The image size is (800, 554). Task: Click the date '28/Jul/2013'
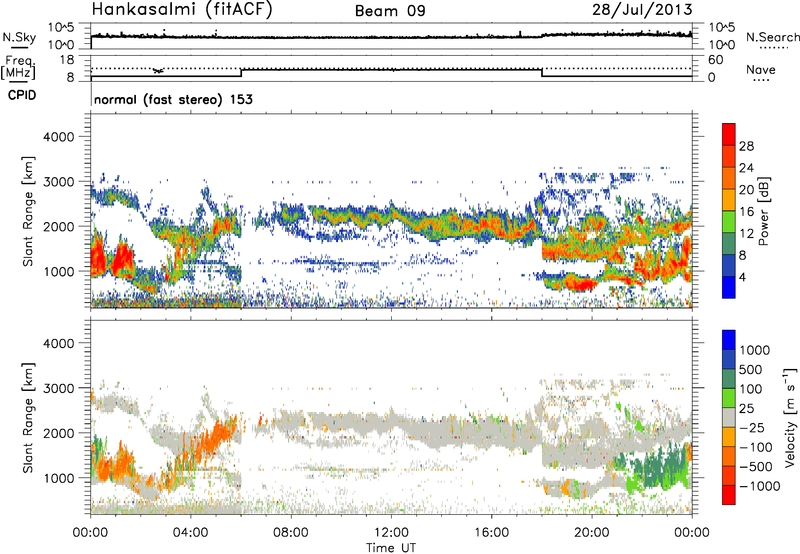point(642,10)
